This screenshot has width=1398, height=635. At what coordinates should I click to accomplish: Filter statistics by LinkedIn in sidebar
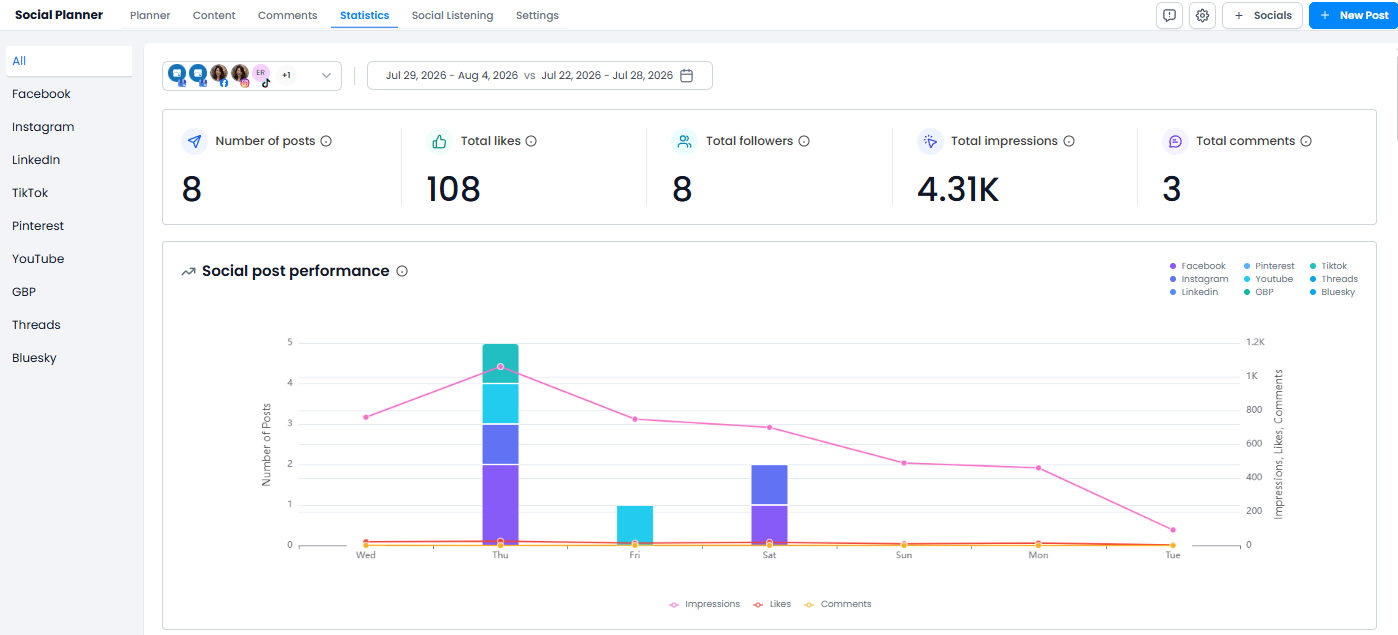(x=69, y=160)
